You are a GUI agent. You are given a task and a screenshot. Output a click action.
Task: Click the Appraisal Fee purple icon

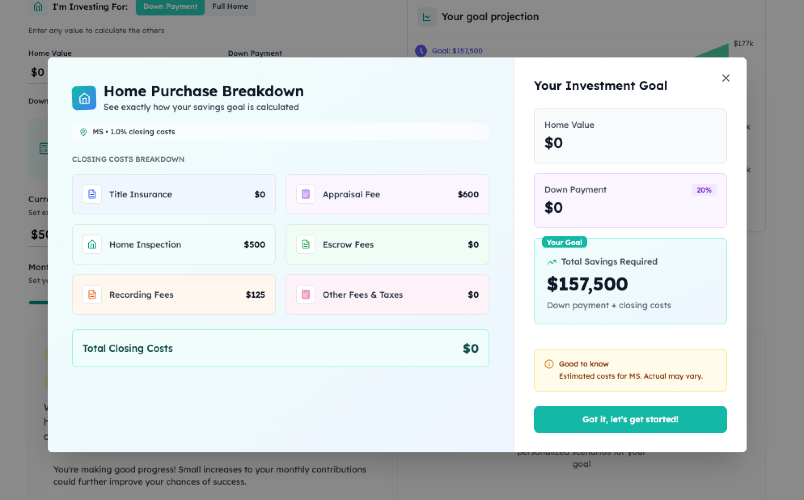click(306, 194)
